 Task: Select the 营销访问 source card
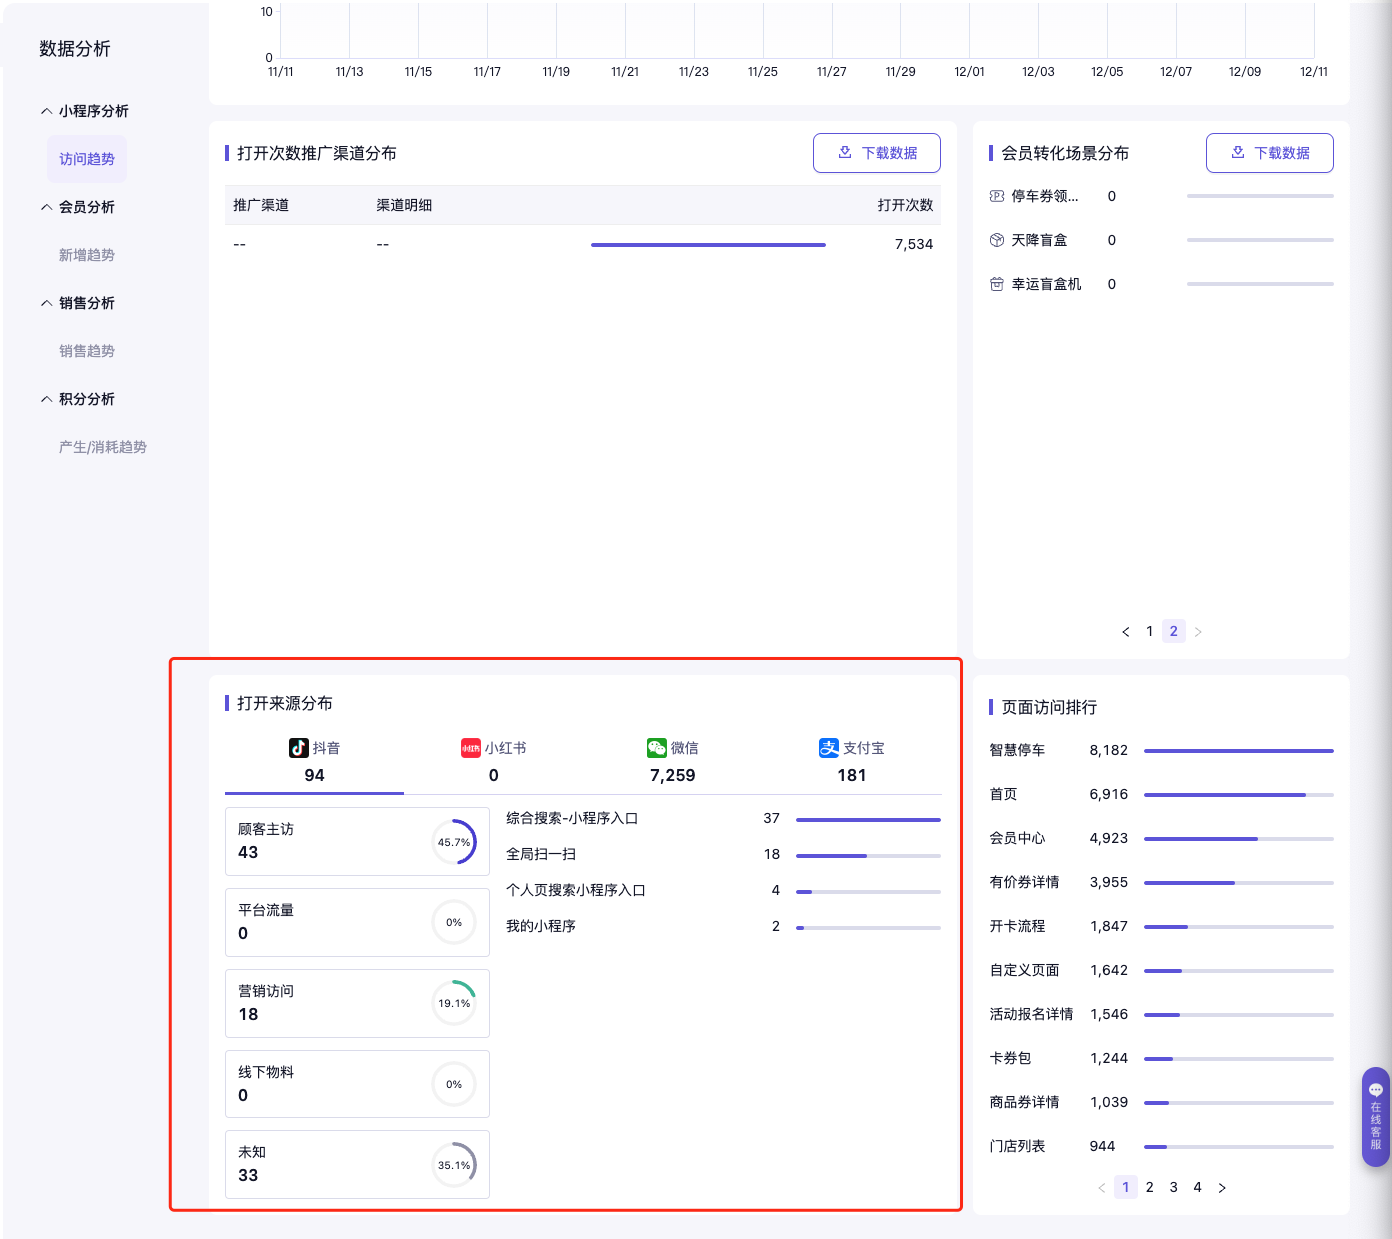coord(357,1003)
